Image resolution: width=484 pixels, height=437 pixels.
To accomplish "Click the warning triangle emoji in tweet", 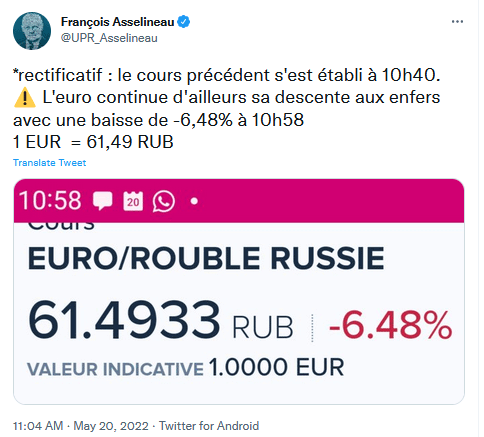I will tap(25, 98).
